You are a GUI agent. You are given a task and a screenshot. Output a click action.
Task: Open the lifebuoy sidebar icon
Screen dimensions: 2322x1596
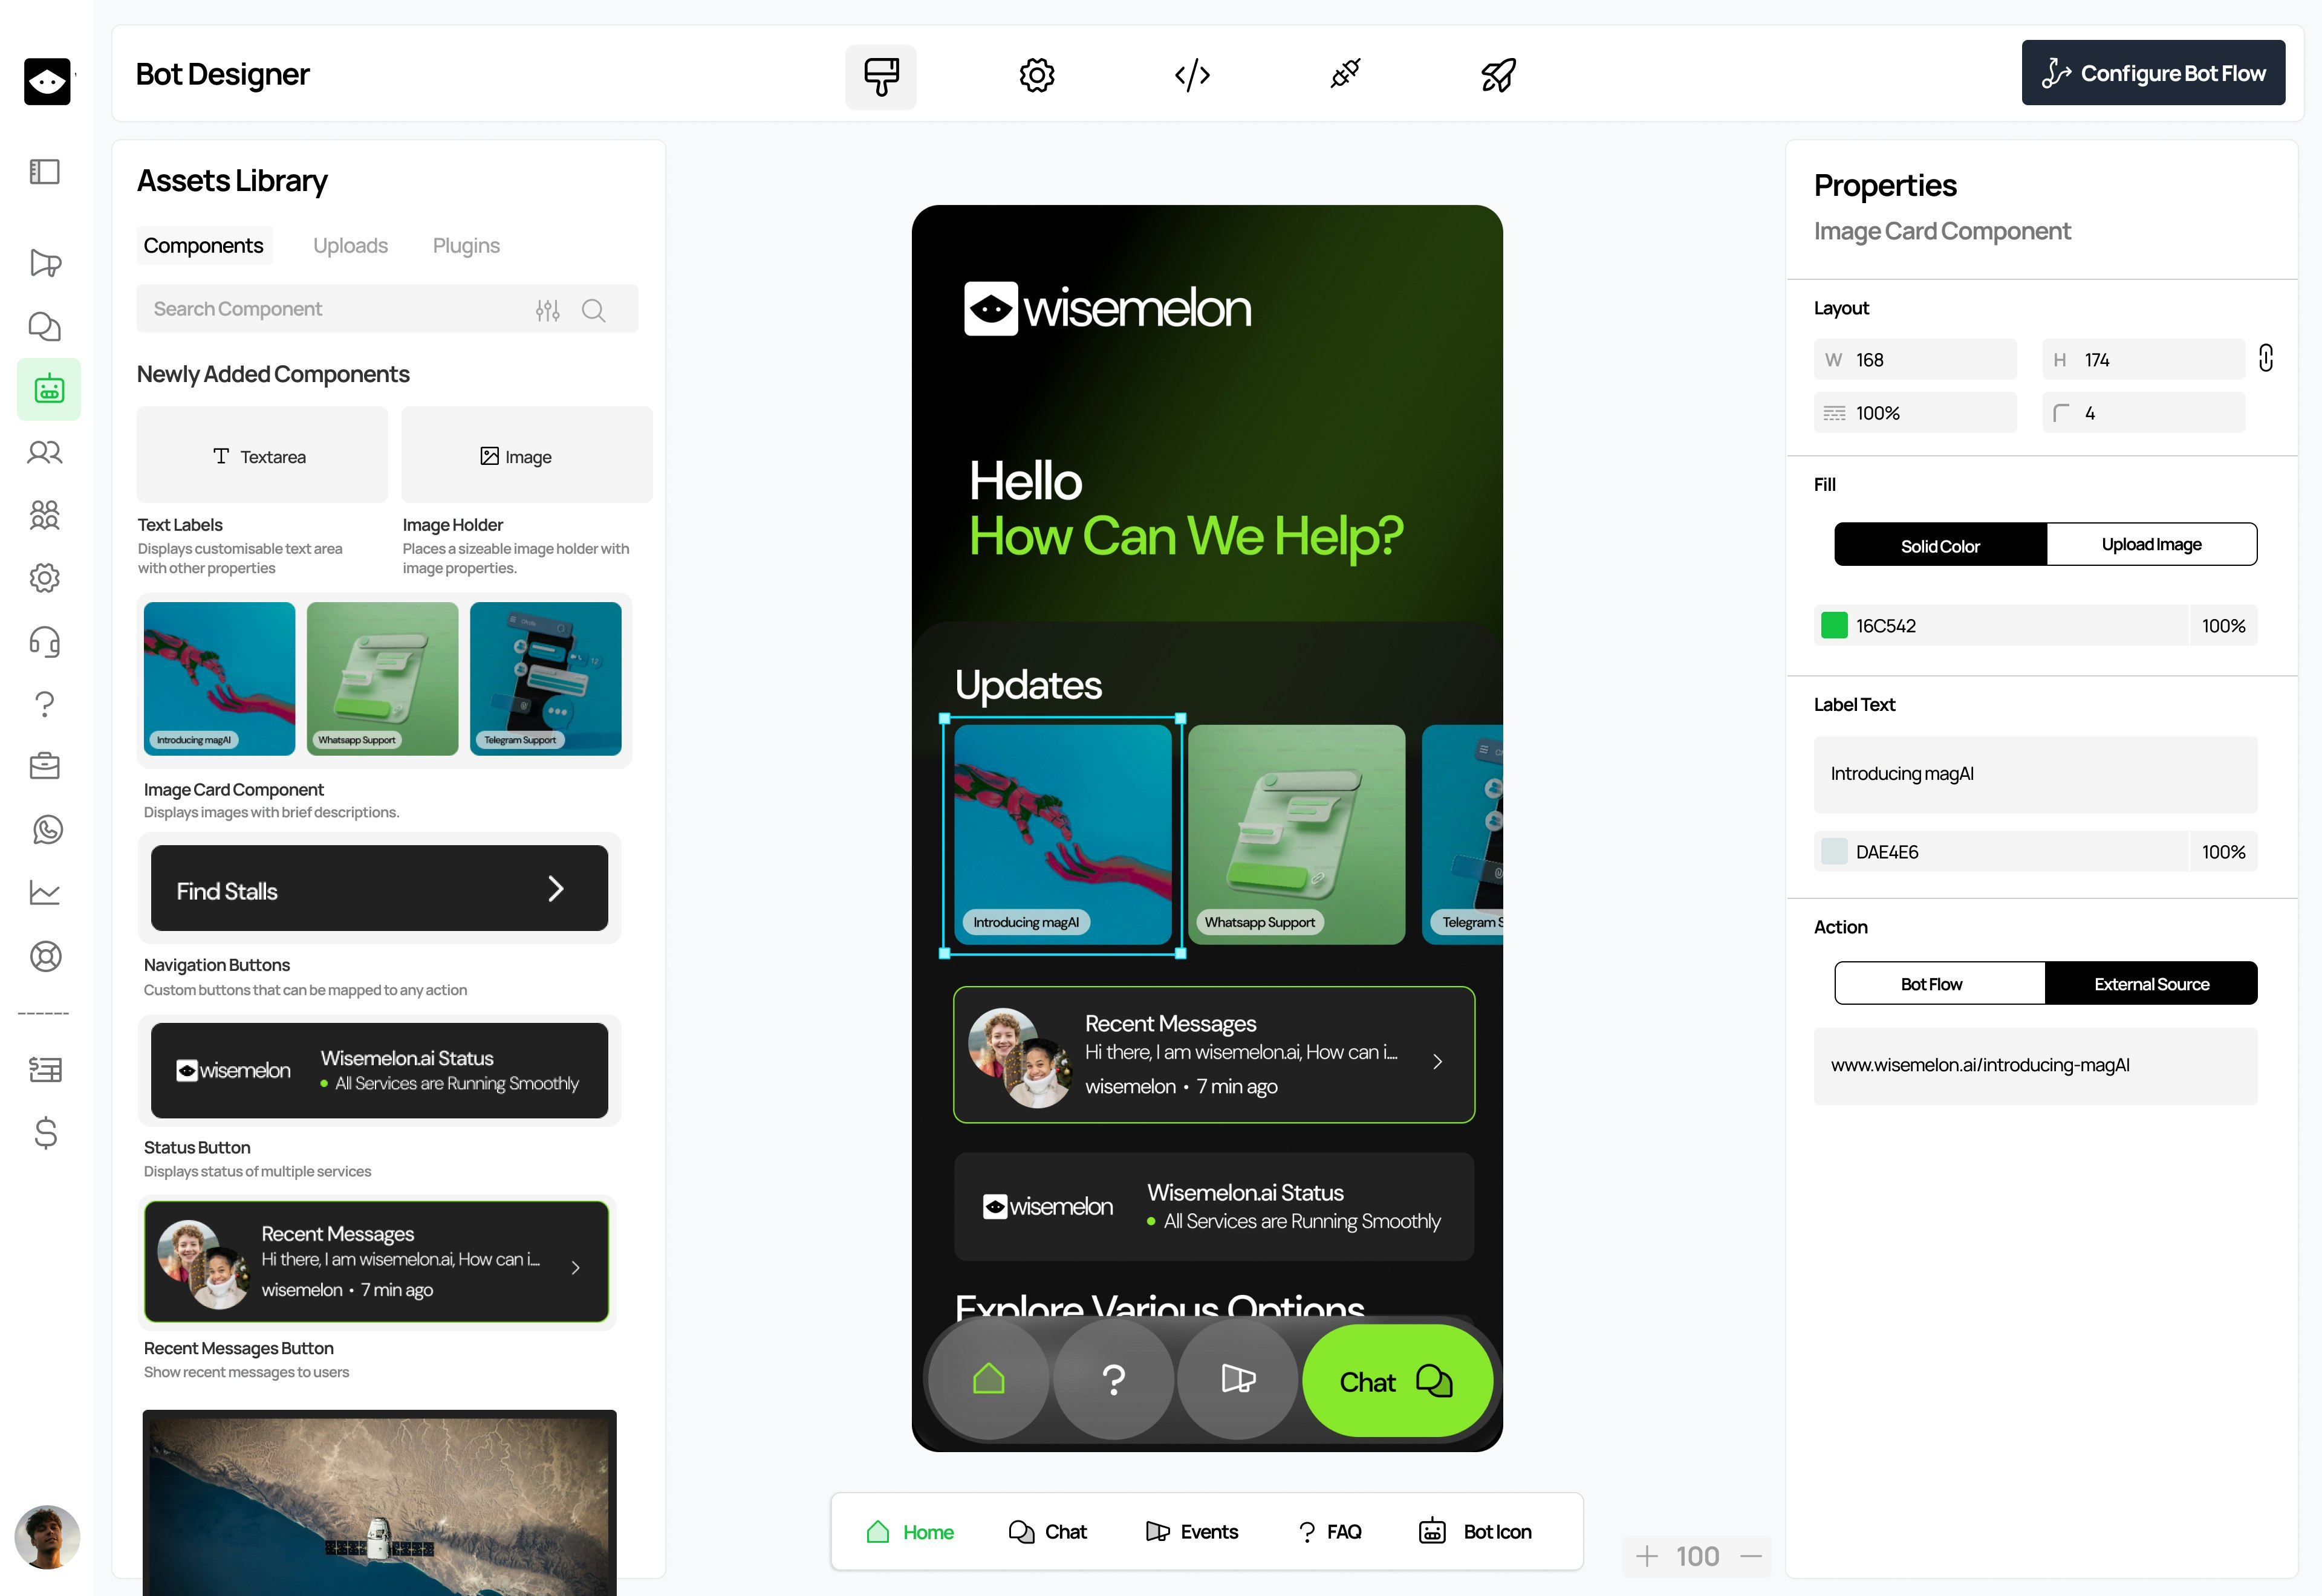click(45, 957)
